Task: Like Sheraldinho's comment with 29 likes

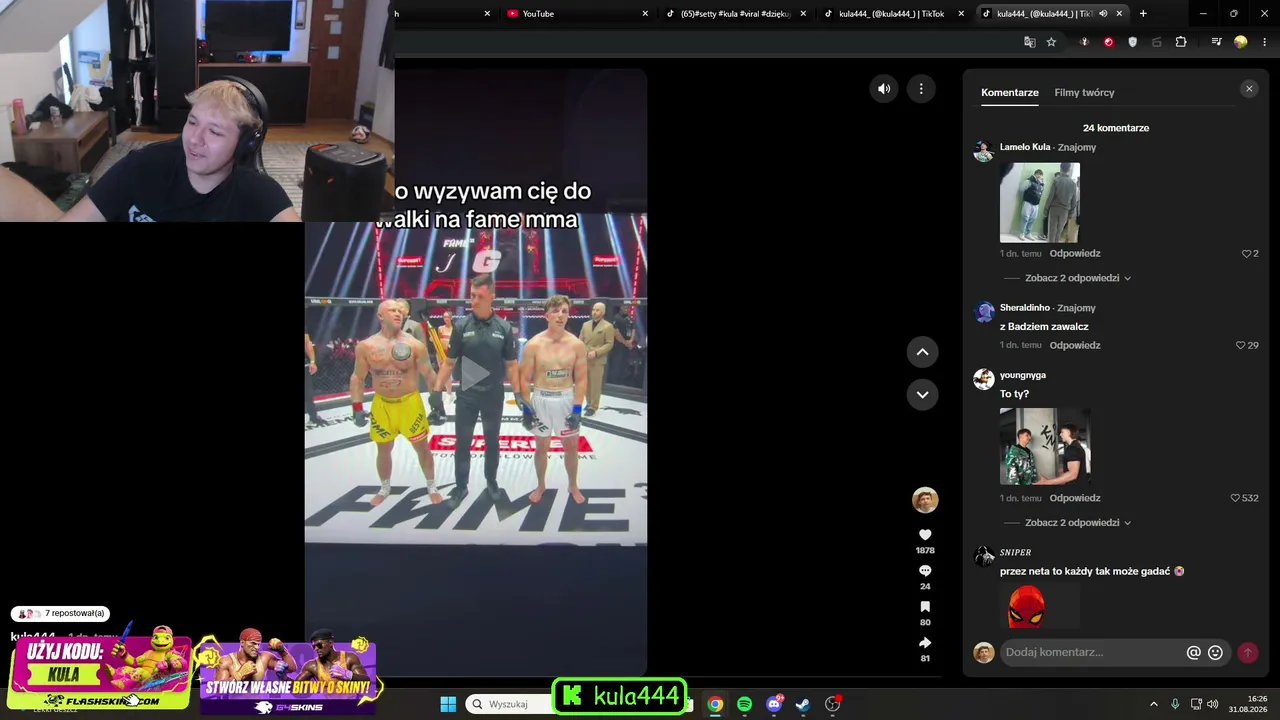Action: [x=1241, y=346]
